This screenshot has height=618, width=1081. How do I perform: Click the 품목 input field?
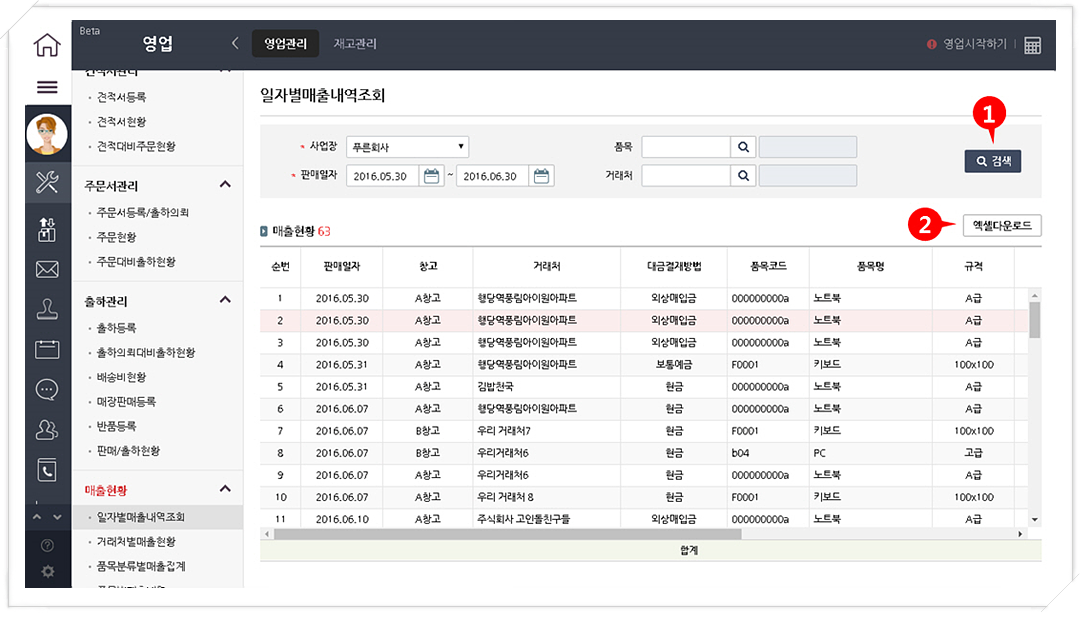click(x=686, y=147)
